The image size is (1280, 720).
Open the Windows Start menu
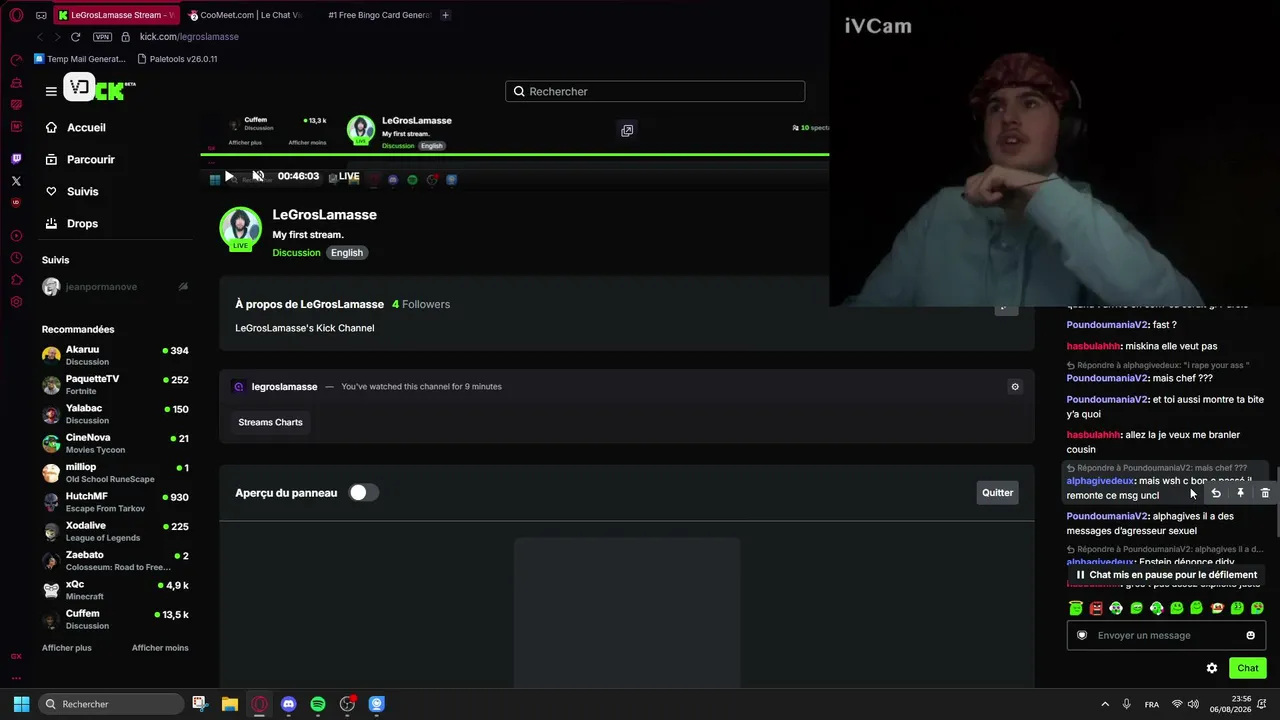tap(21, 704)
